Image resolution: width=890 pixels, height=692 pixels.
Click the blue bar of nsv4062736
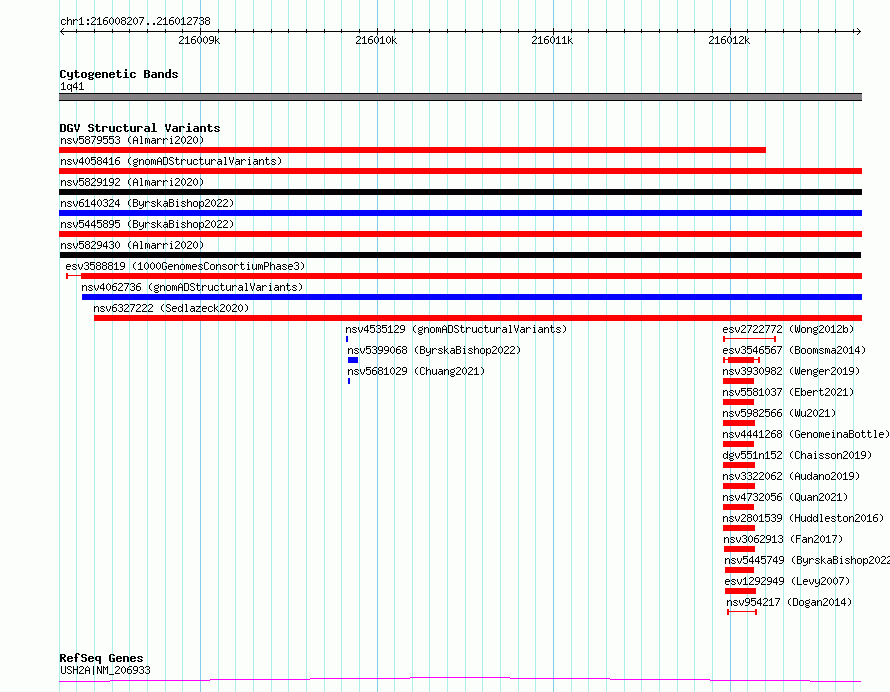point(472,297)
